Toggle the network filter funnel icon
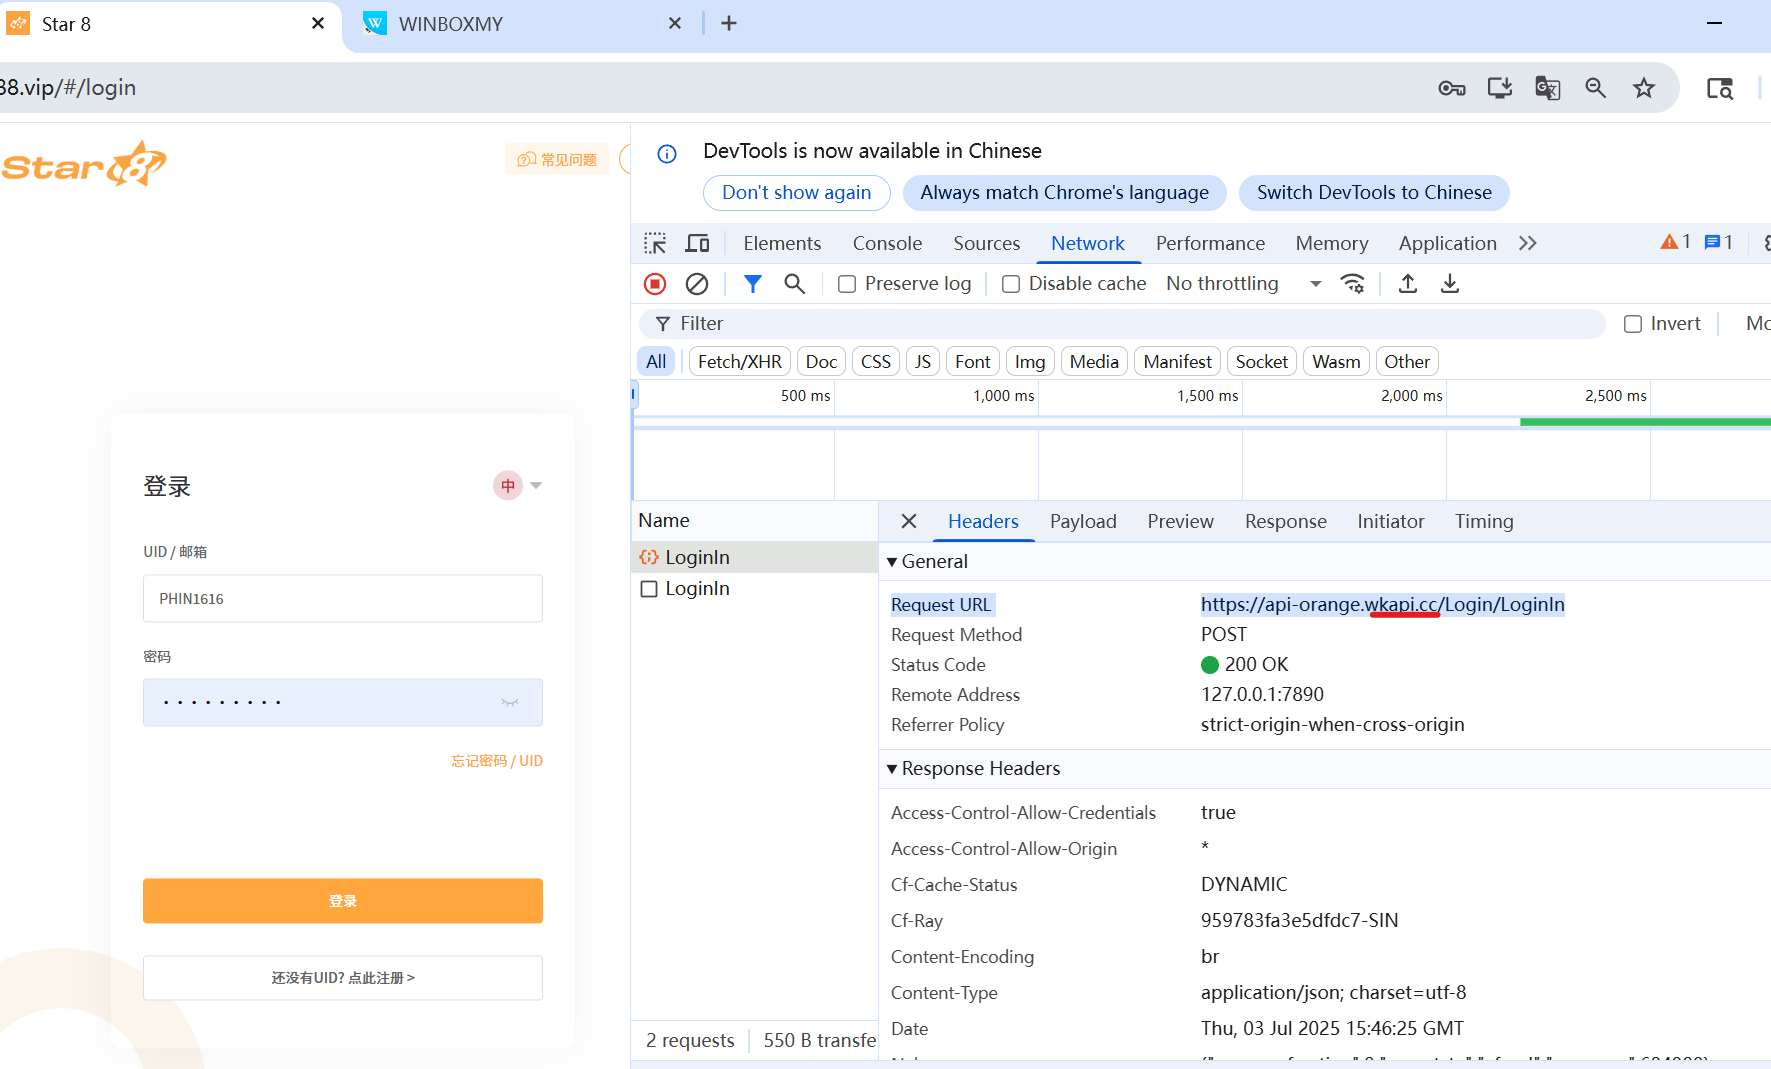The height and width of the screenshot is (1069, 1771). (753, 284)
